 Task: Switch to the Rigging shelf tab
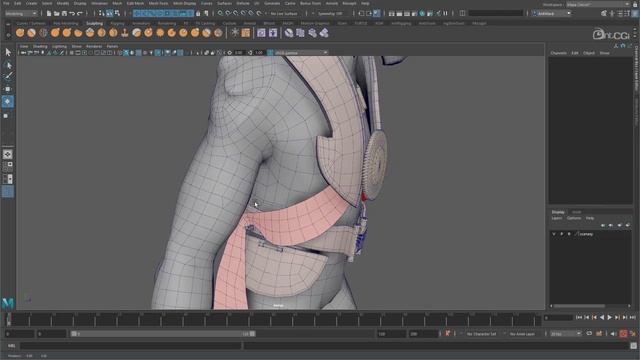(x=117, y=23)
